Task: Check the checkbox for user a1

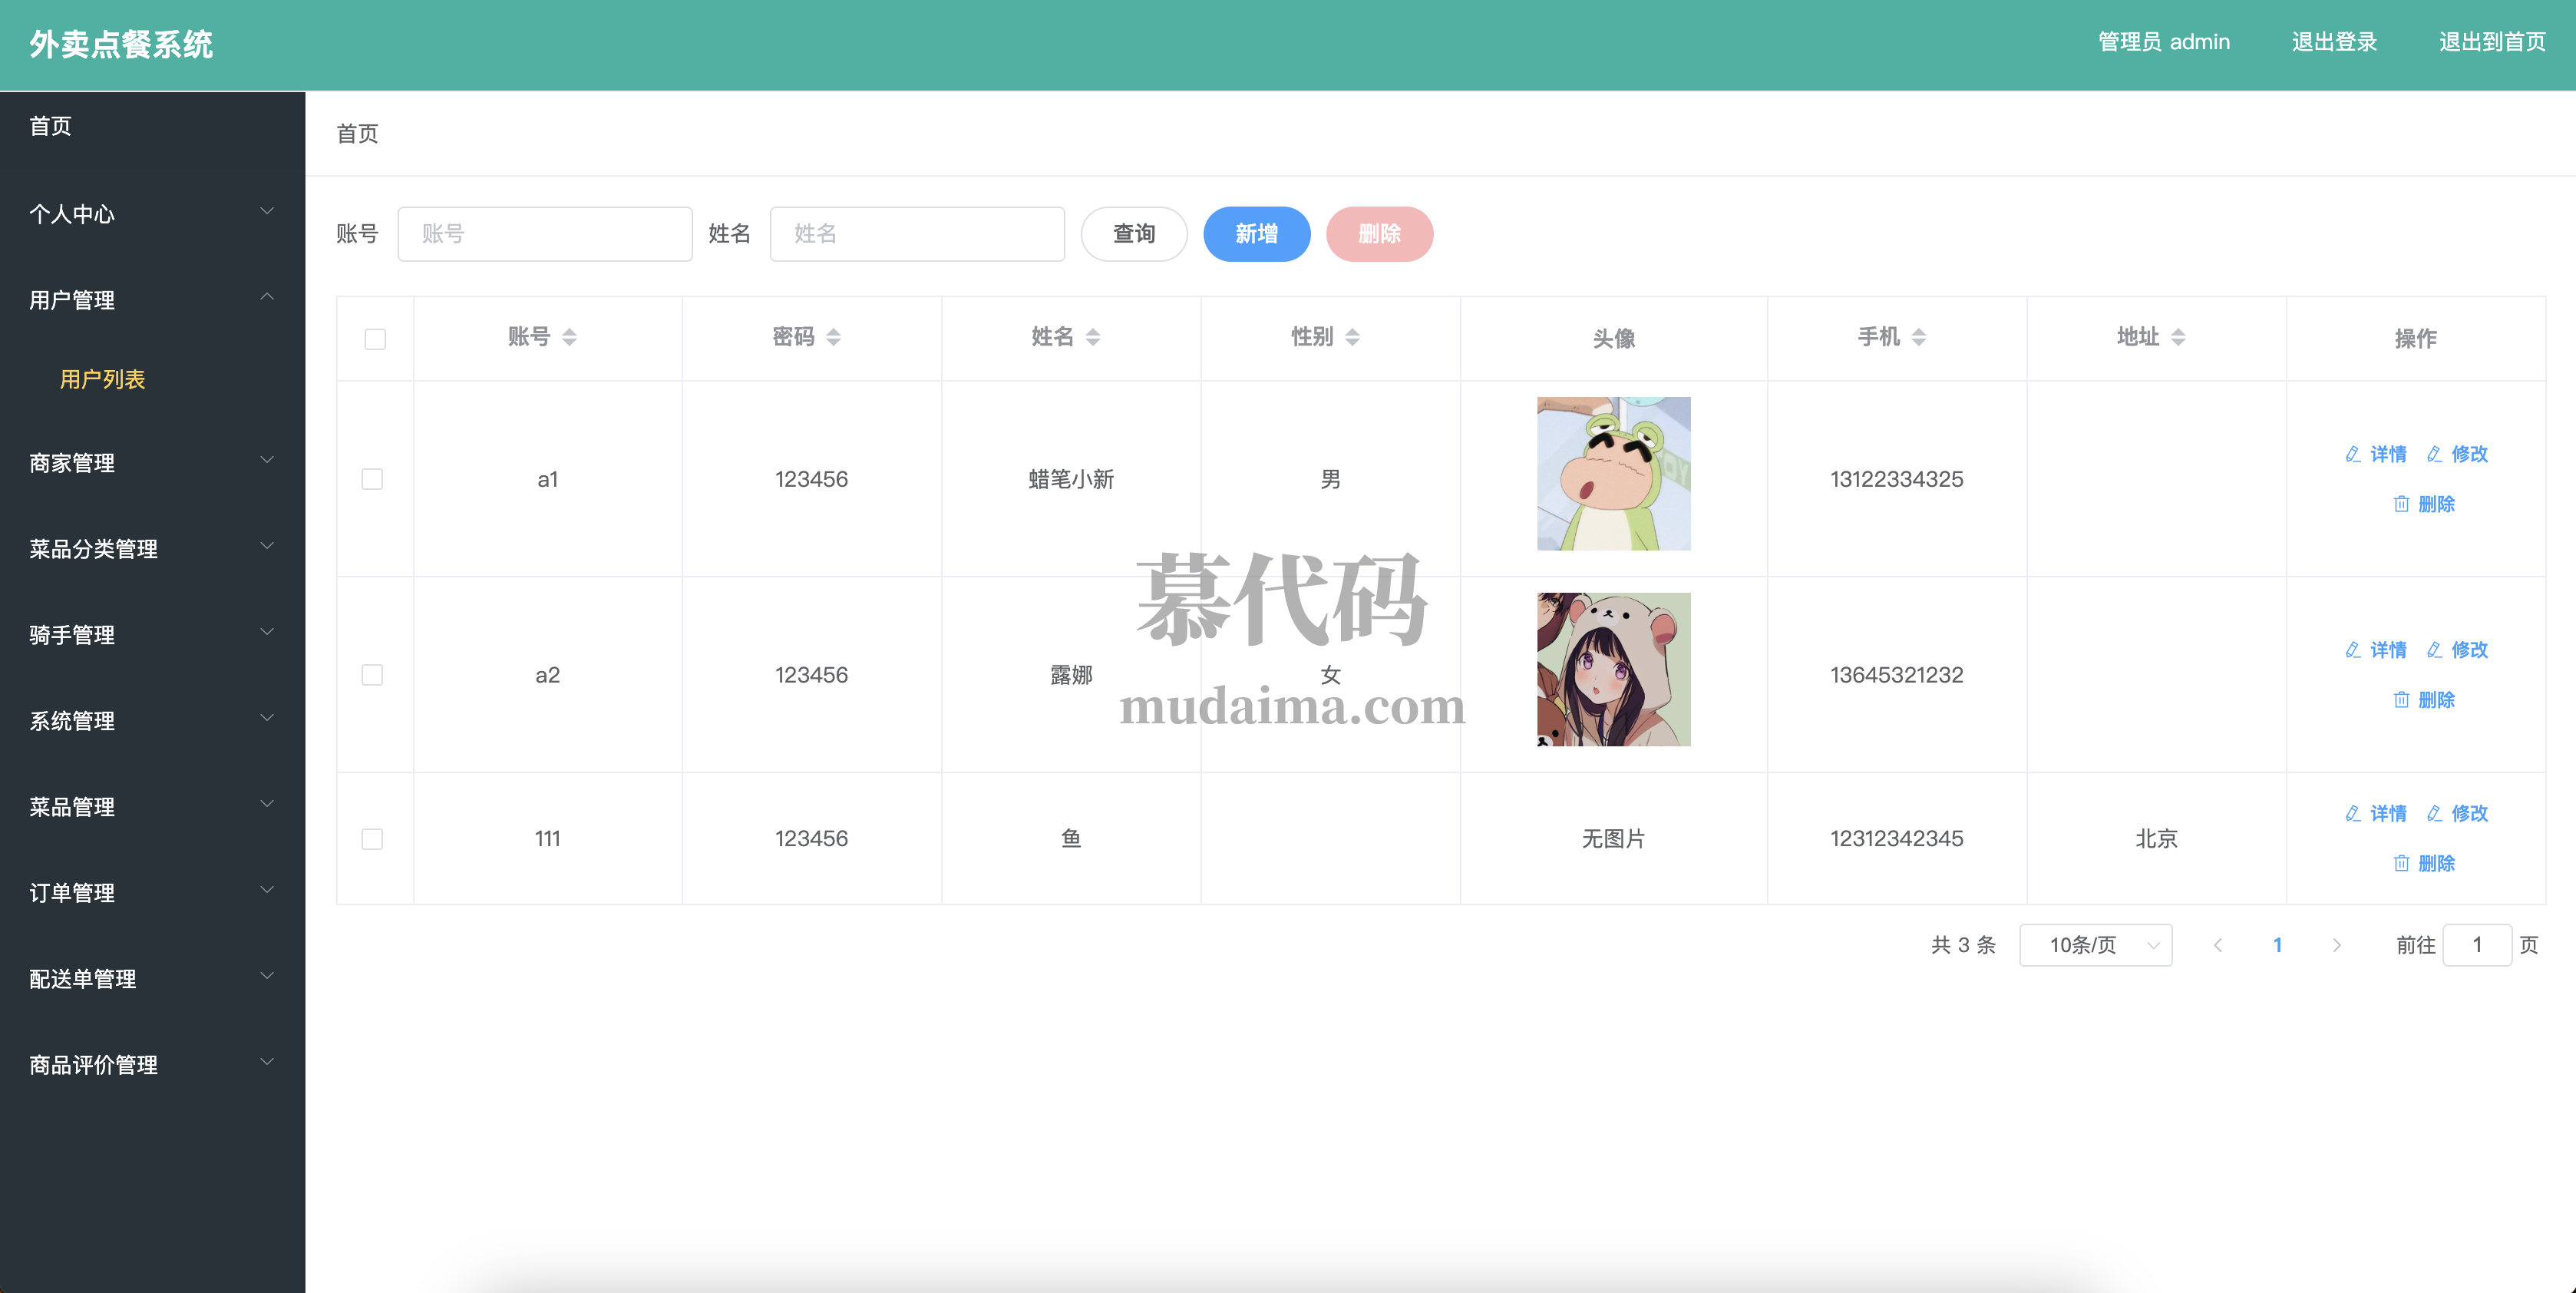Action: [372, 479]
